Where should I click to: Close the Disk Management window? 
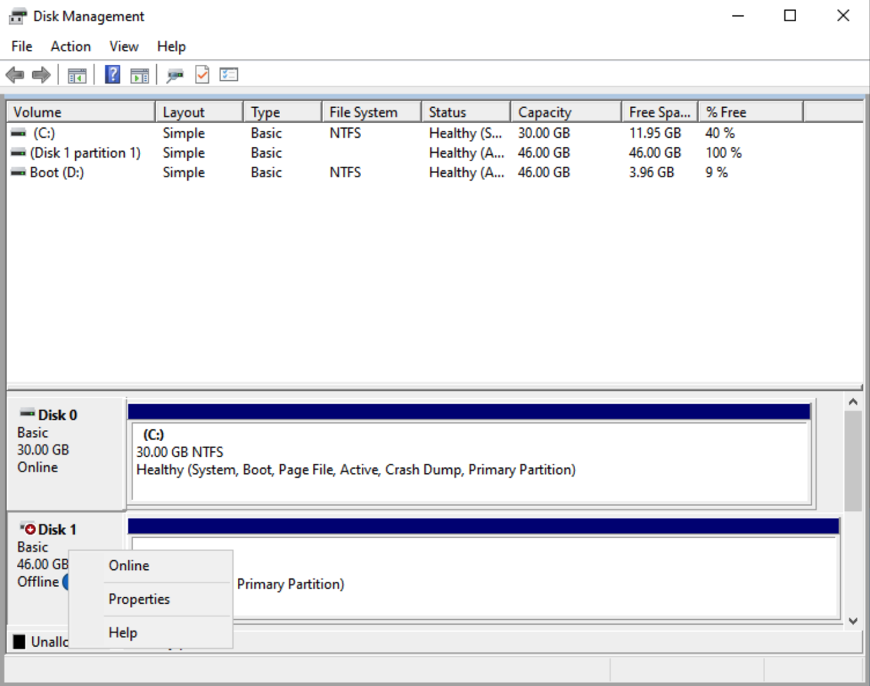843,16
